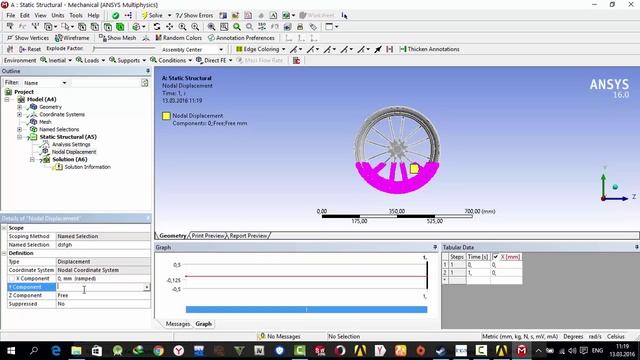The height and width of the screenshot is (360, 640).
Task: Click the Explode Factor slider
Action: coord(123,49)
